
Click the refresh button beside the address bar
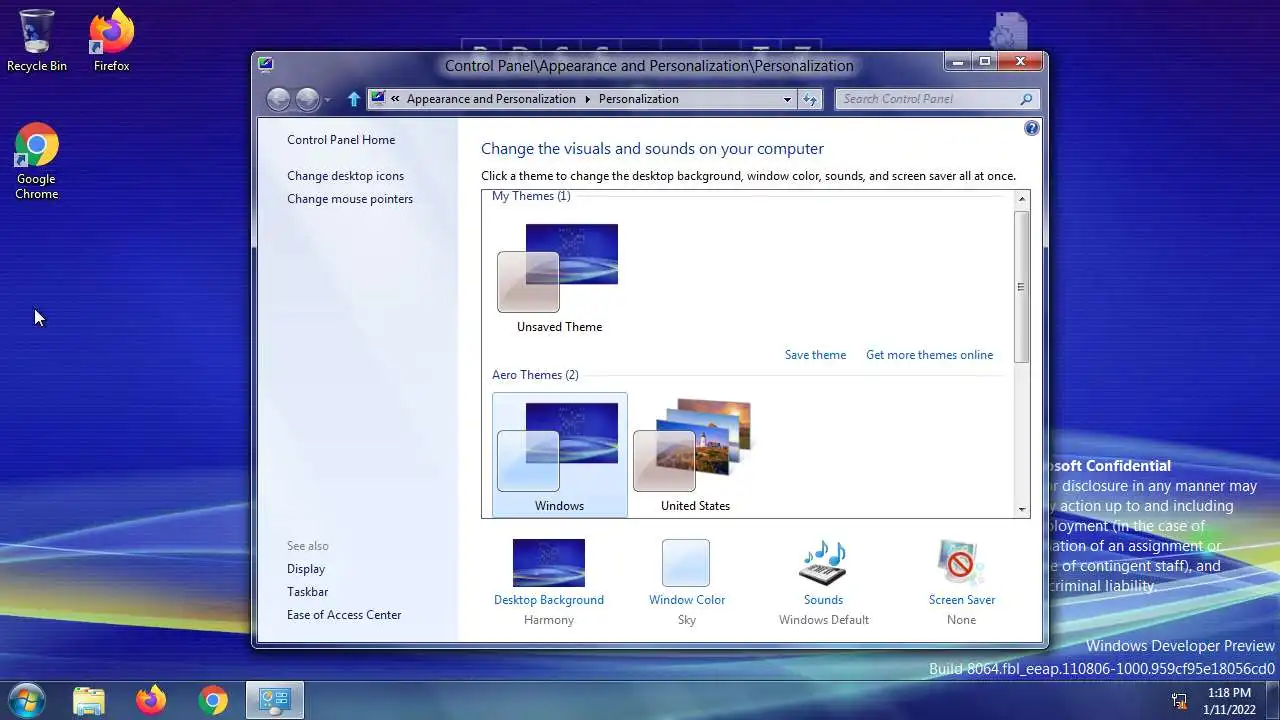tap(810, 99)
